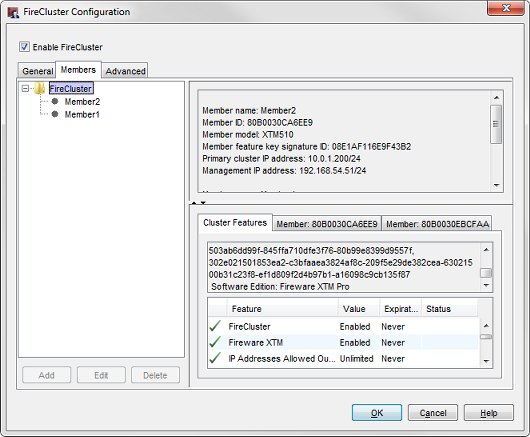530x437 pixels.
Task: Click the split pane collapse-up arrow
Action: [194, 203]
